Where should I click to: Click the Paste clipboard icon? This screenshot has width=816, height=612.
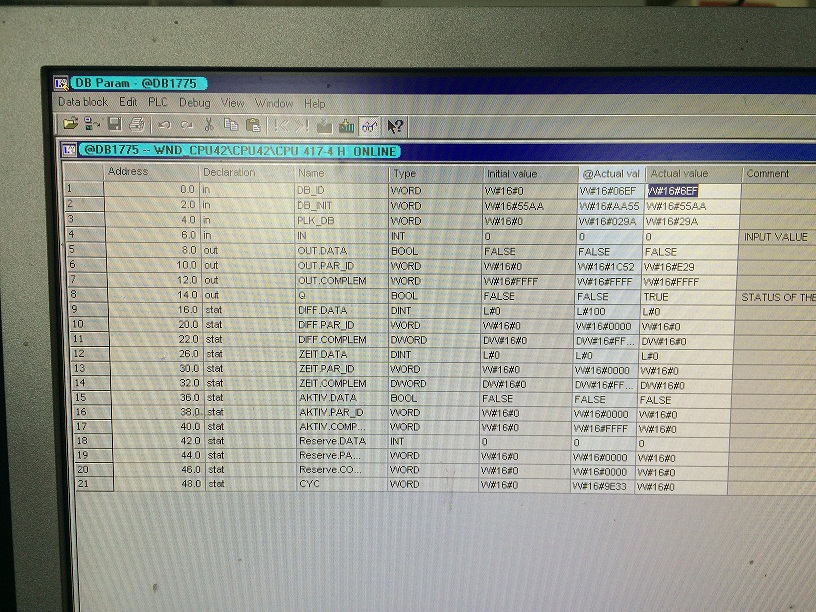[253, 125]
